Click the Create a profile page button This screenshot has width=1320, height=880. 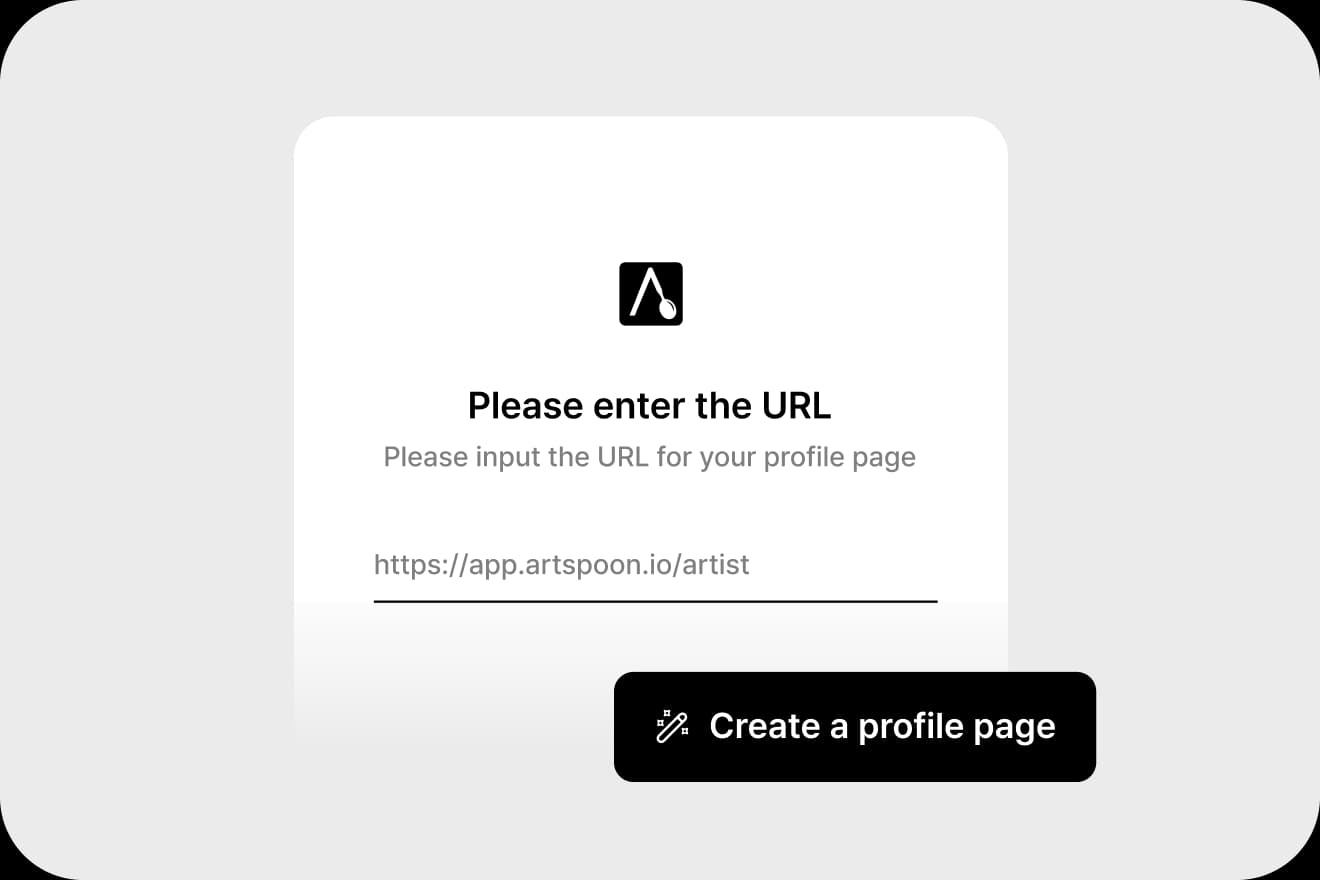(x=855, y=726)
